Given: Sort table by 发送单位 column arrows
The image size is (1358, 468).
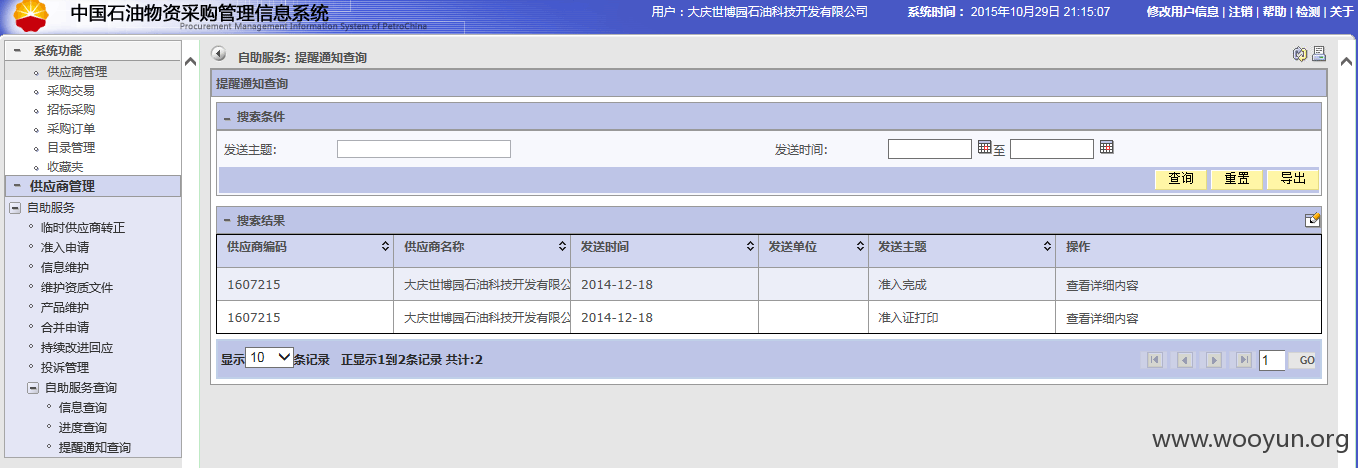Looking at the screenshot, I should (861, 246).
